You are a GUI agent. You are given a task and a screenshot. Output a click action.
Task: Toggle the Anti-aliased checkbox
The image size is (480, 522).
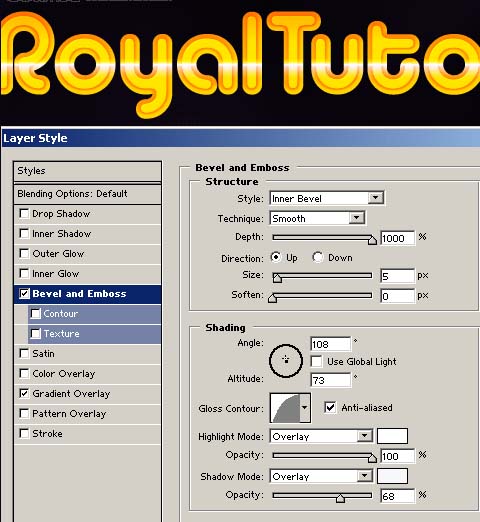(330, 407)
